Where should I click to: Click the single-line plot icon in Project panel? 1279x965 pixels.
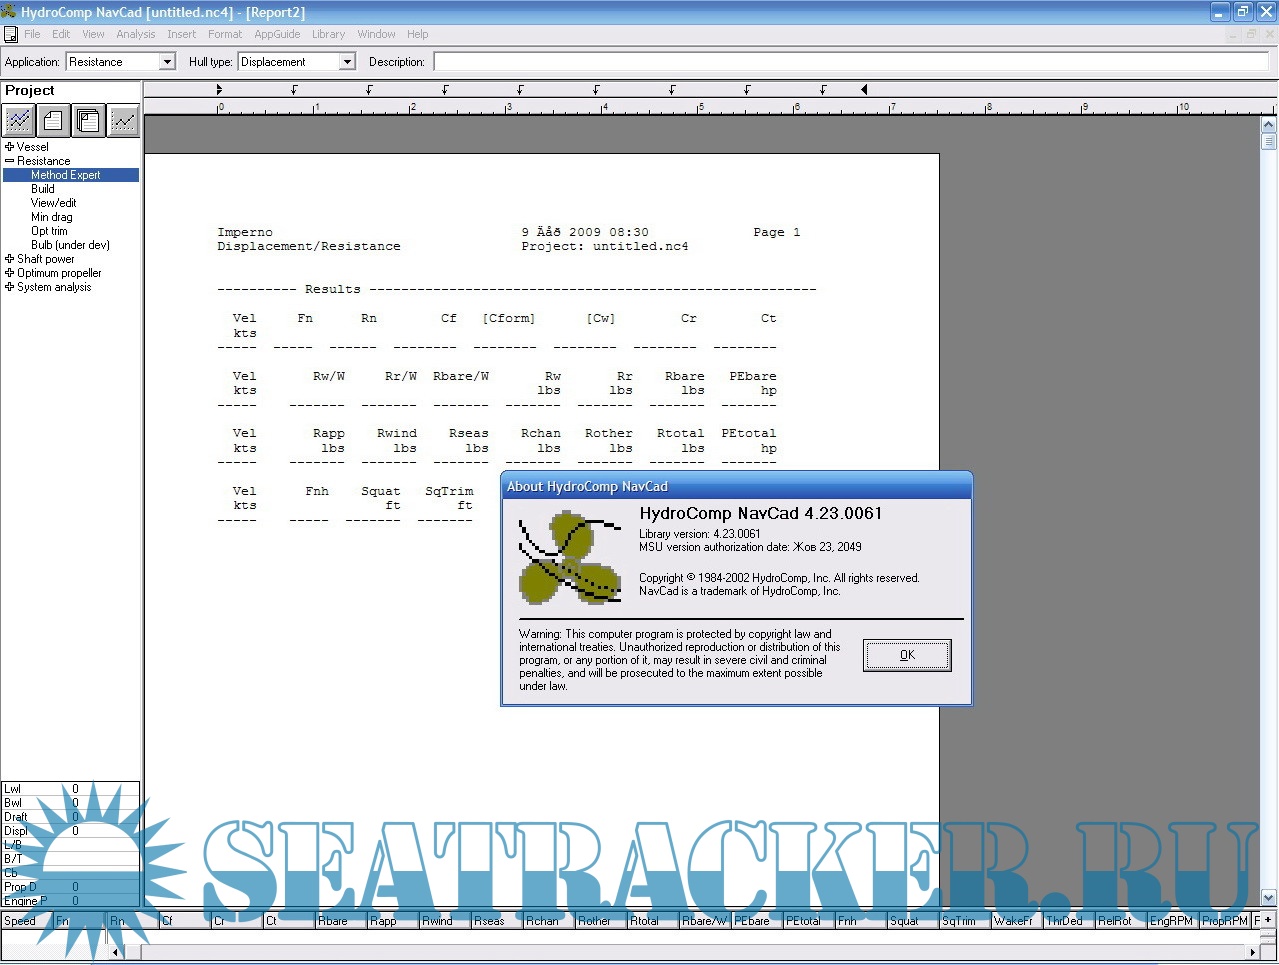point(124,121)
